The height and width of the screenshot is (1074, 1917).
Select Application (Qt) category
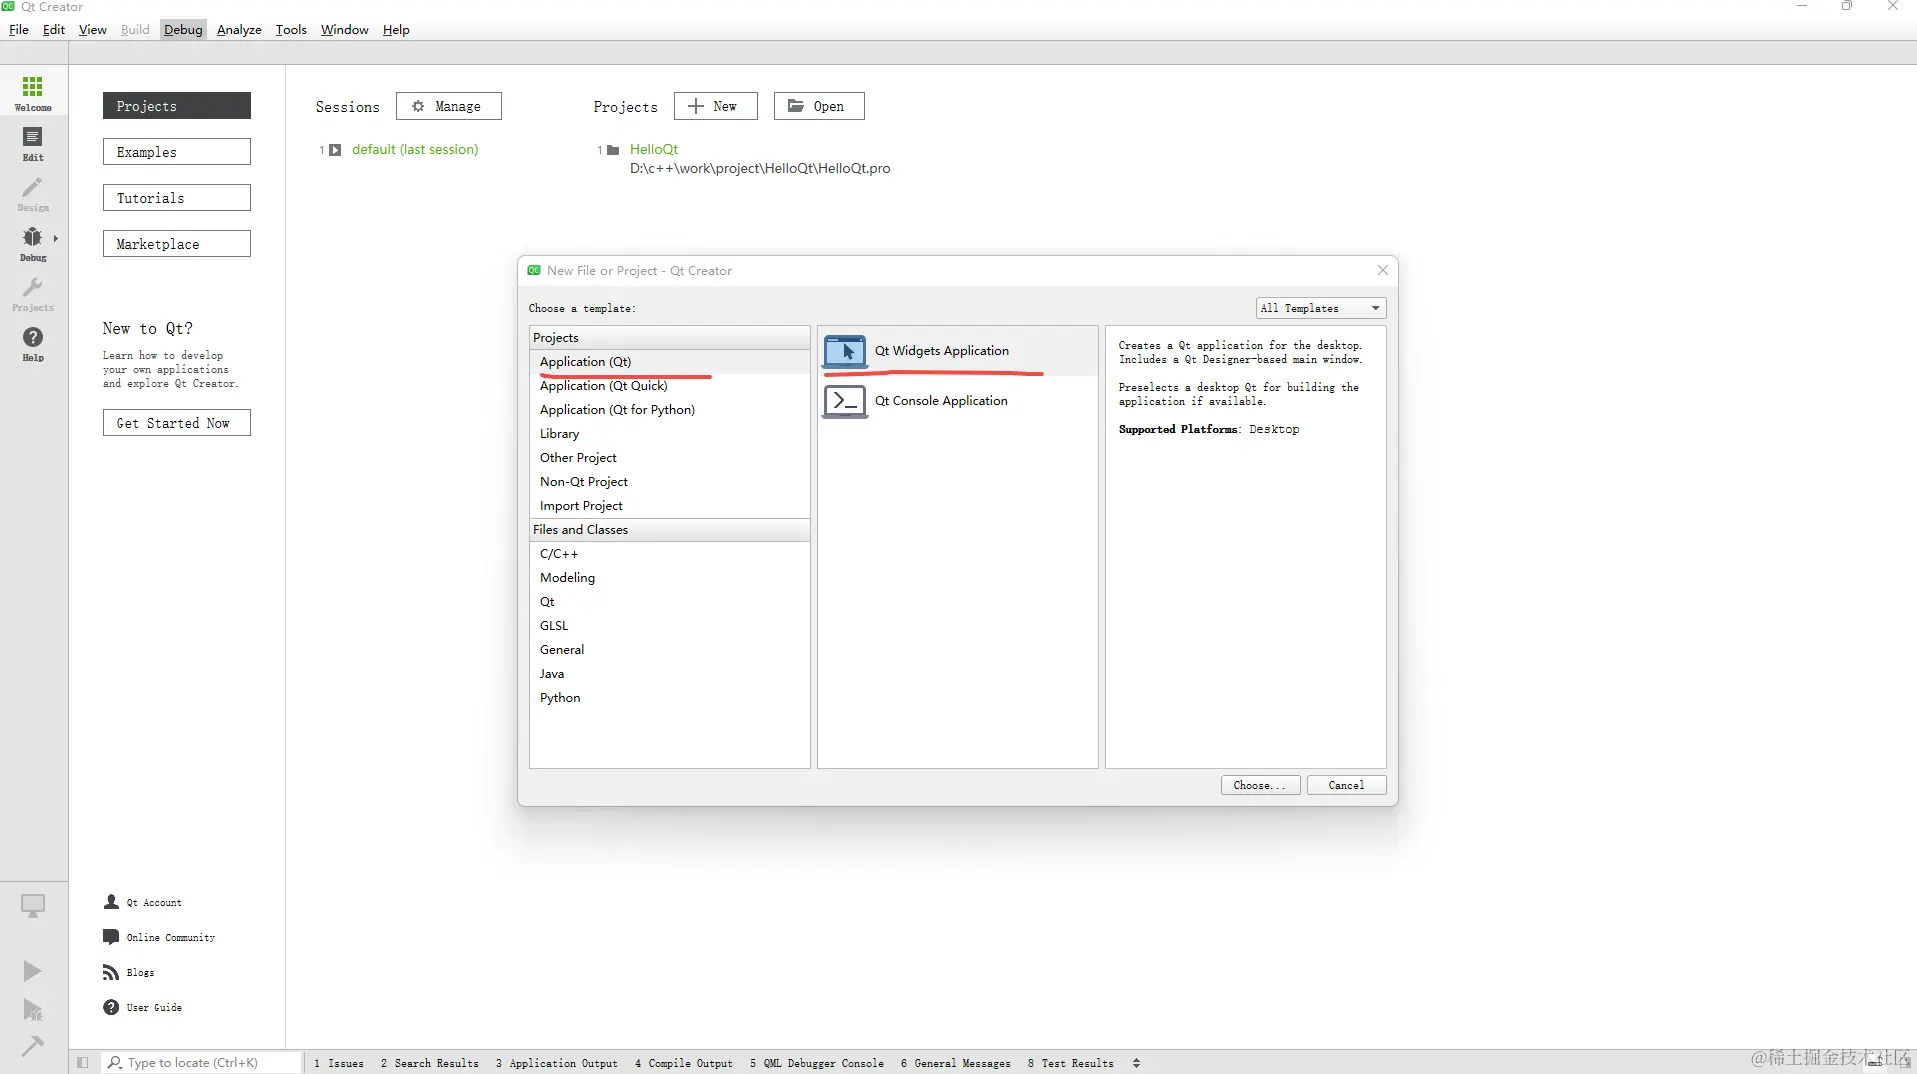coord(669,362)
